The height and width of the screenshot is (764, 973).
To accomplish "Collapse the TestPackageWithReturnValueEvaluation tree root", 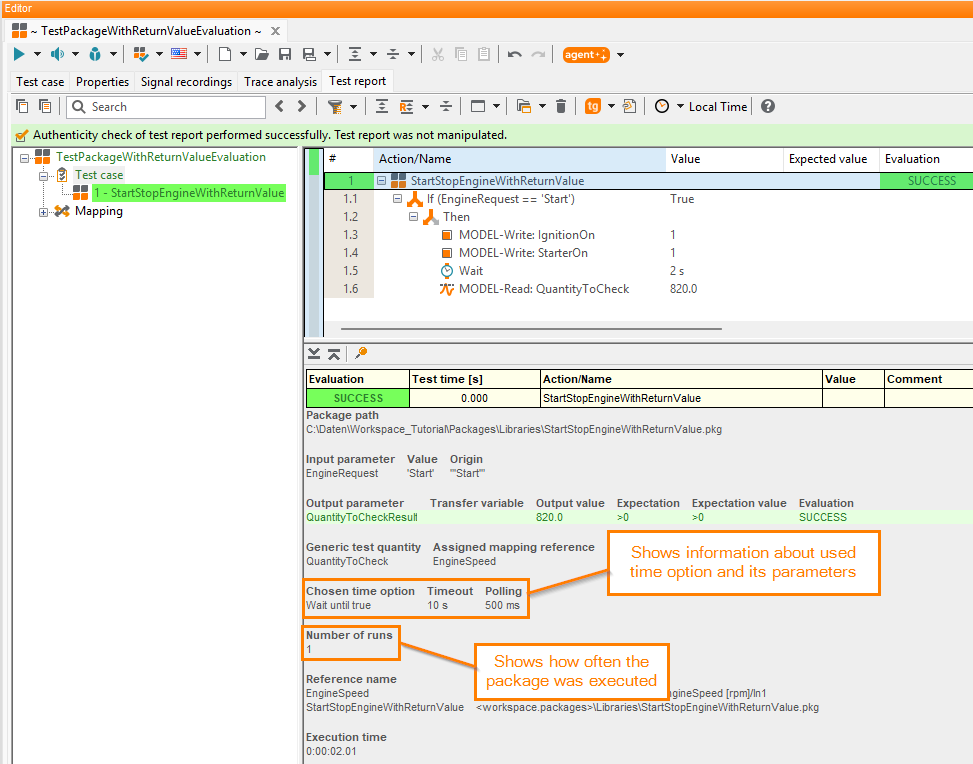I will (x=24, y=158).
